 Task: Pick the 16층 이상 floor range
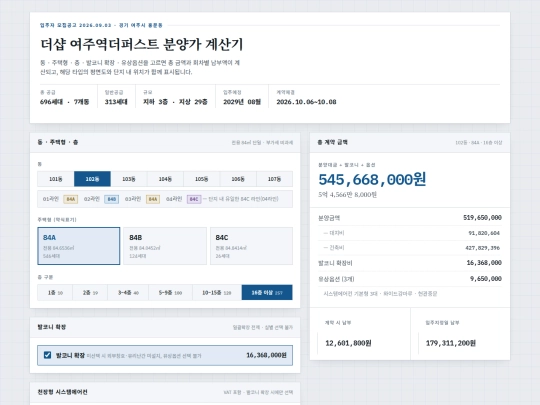click(267, 293)
